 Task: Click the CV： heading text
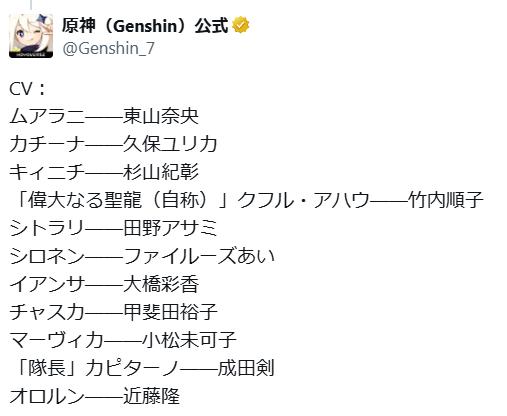click(x=27, y=89)
